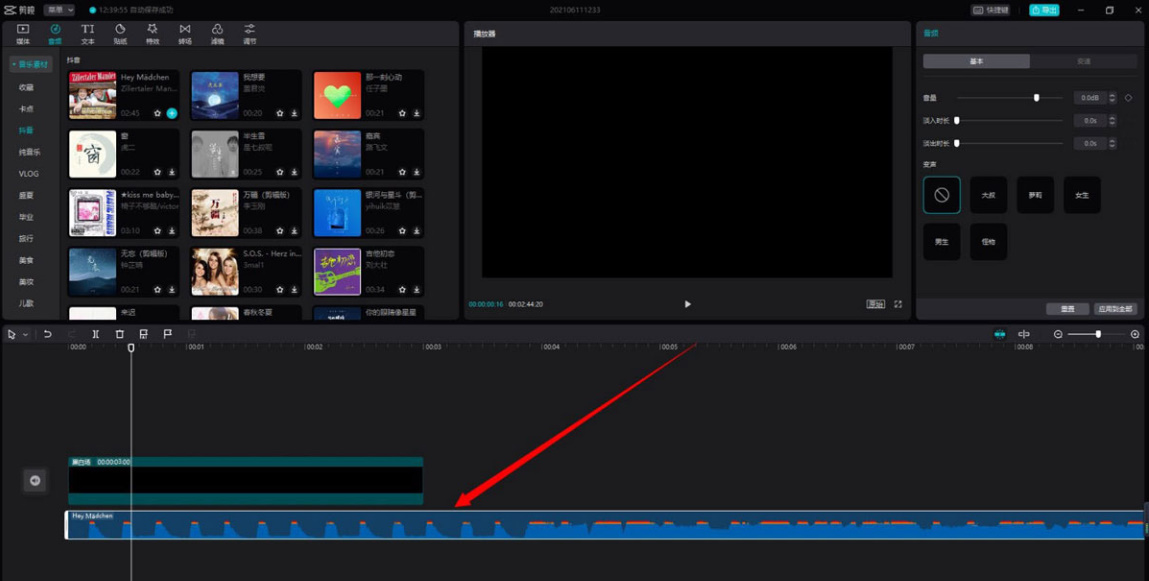This screenshot has width=1149, height=581.
Task: Click the delete trash icon in timeline toolbar
Action: tap(120, 334)
